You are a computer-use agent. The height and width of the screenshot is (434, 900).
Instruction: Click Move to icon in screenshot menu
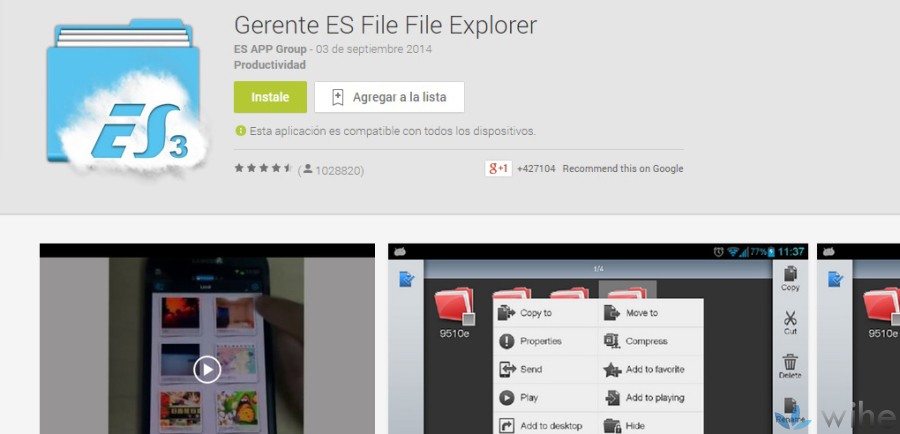(x=612, y=313)
